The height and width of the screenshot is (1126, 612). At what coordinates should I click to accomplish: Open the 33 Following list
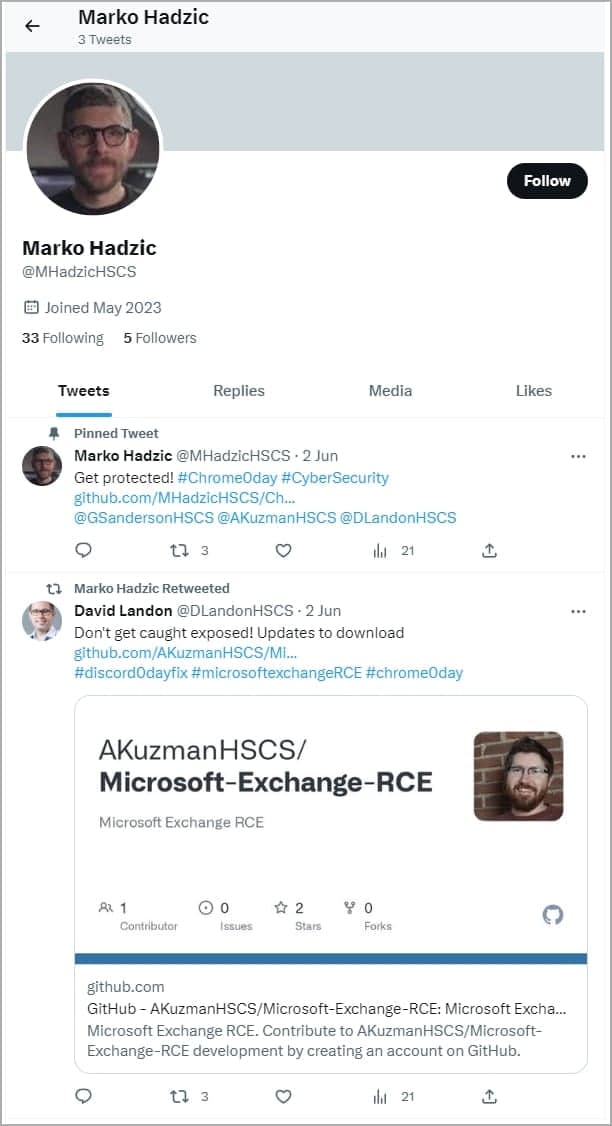click(x=63, y=338)
